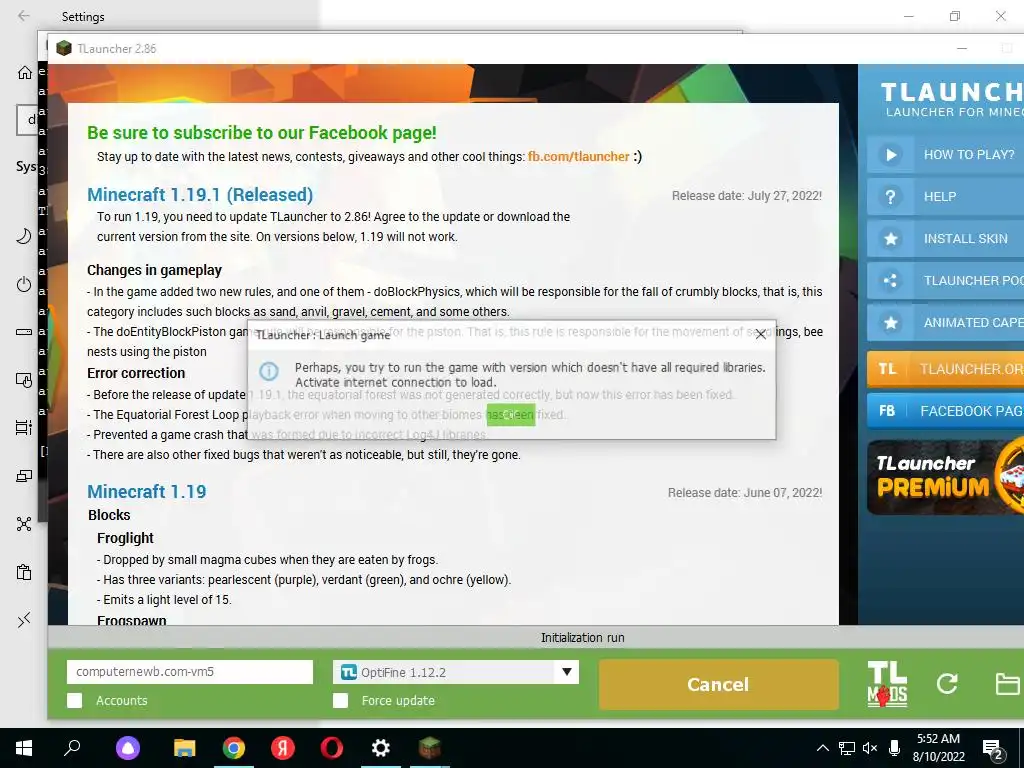This screenshot has height=768, width=1024.
Task: Close the Launch game dialog with X
Action: click(760, 335)
